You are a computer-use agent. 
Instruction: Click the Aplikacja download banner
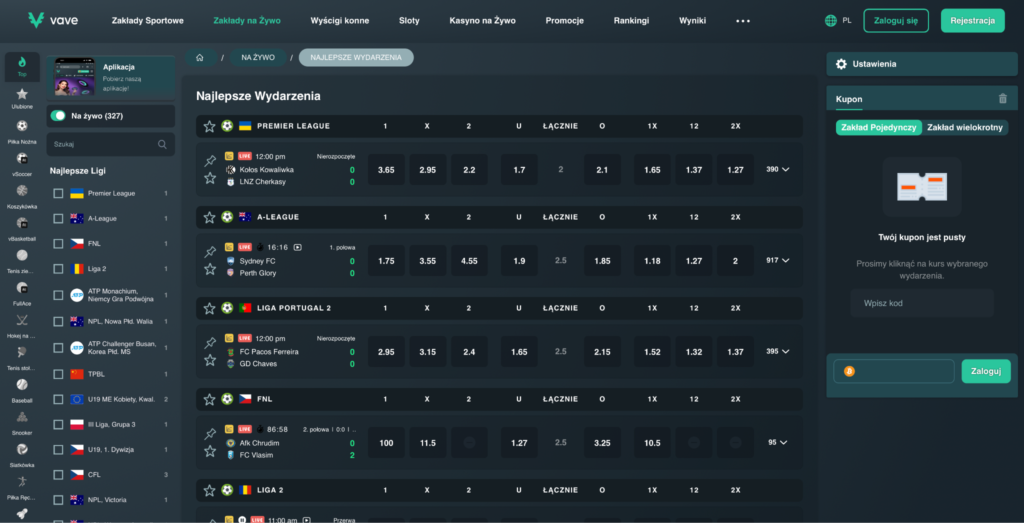[110, 78]
